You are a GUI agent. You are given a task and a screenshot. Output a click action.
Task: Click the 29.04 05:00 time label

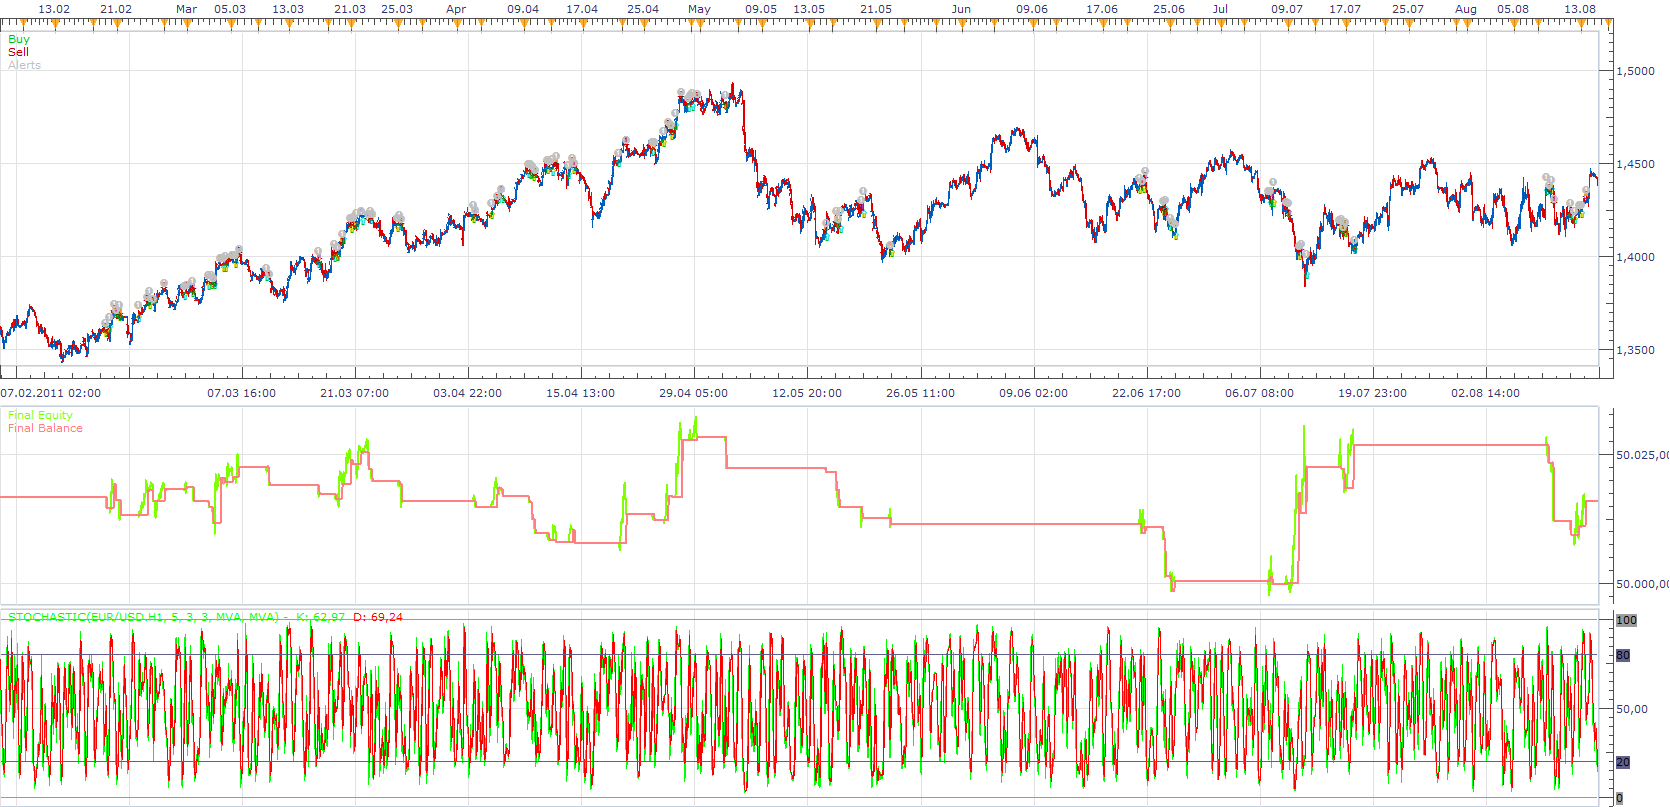(694, 393)
